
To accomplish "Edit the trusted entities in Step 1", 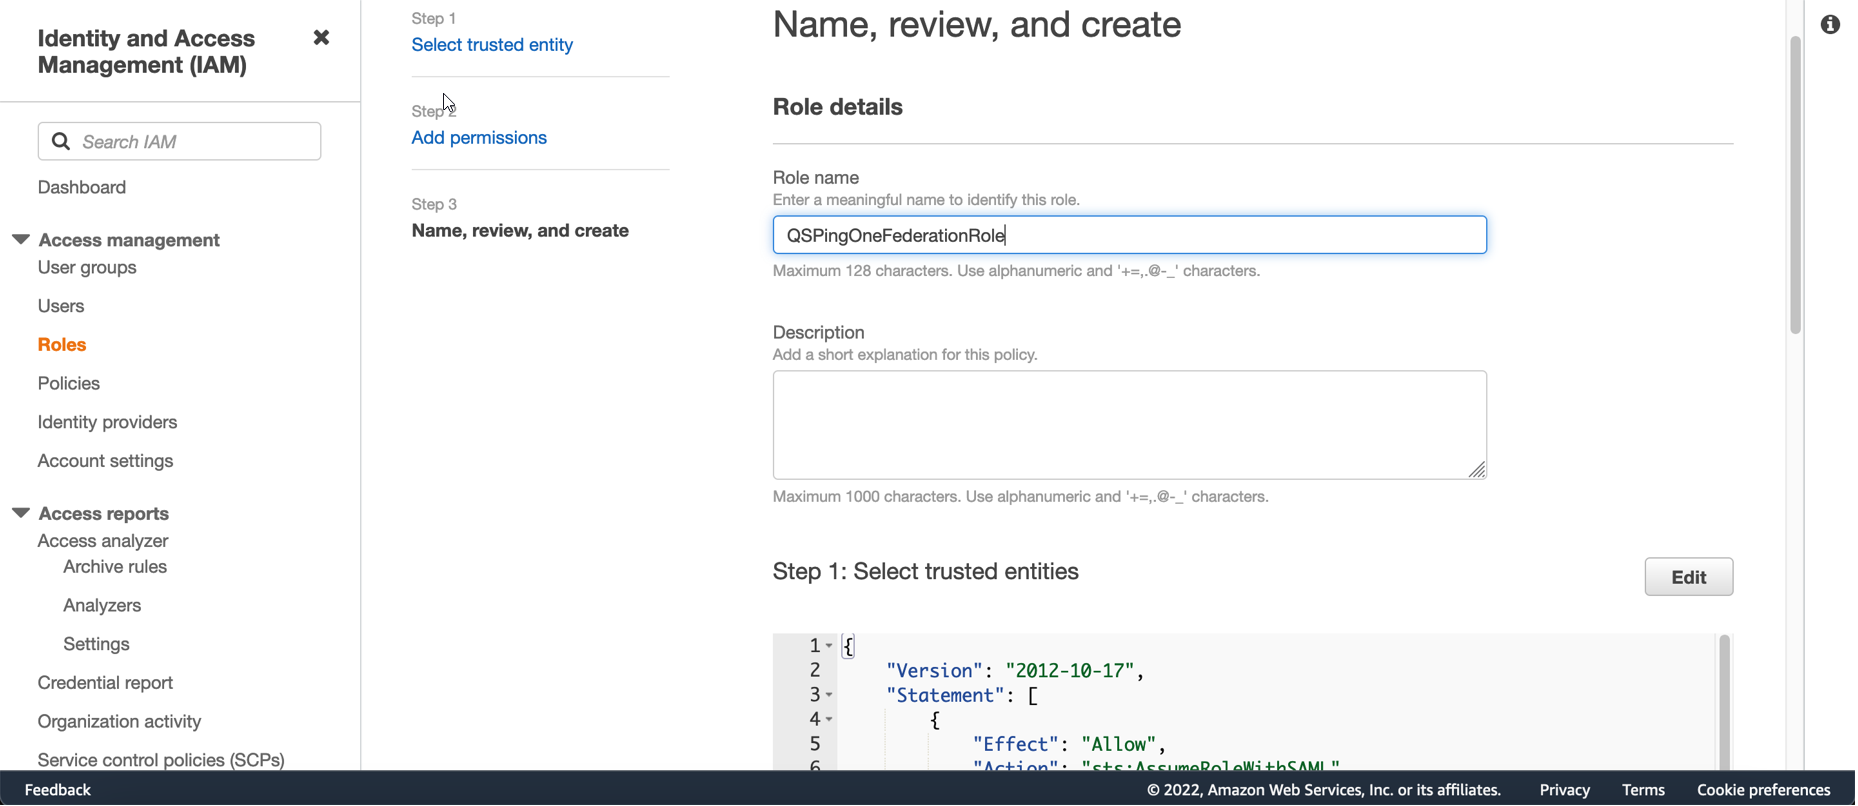I will (1690, 578).
